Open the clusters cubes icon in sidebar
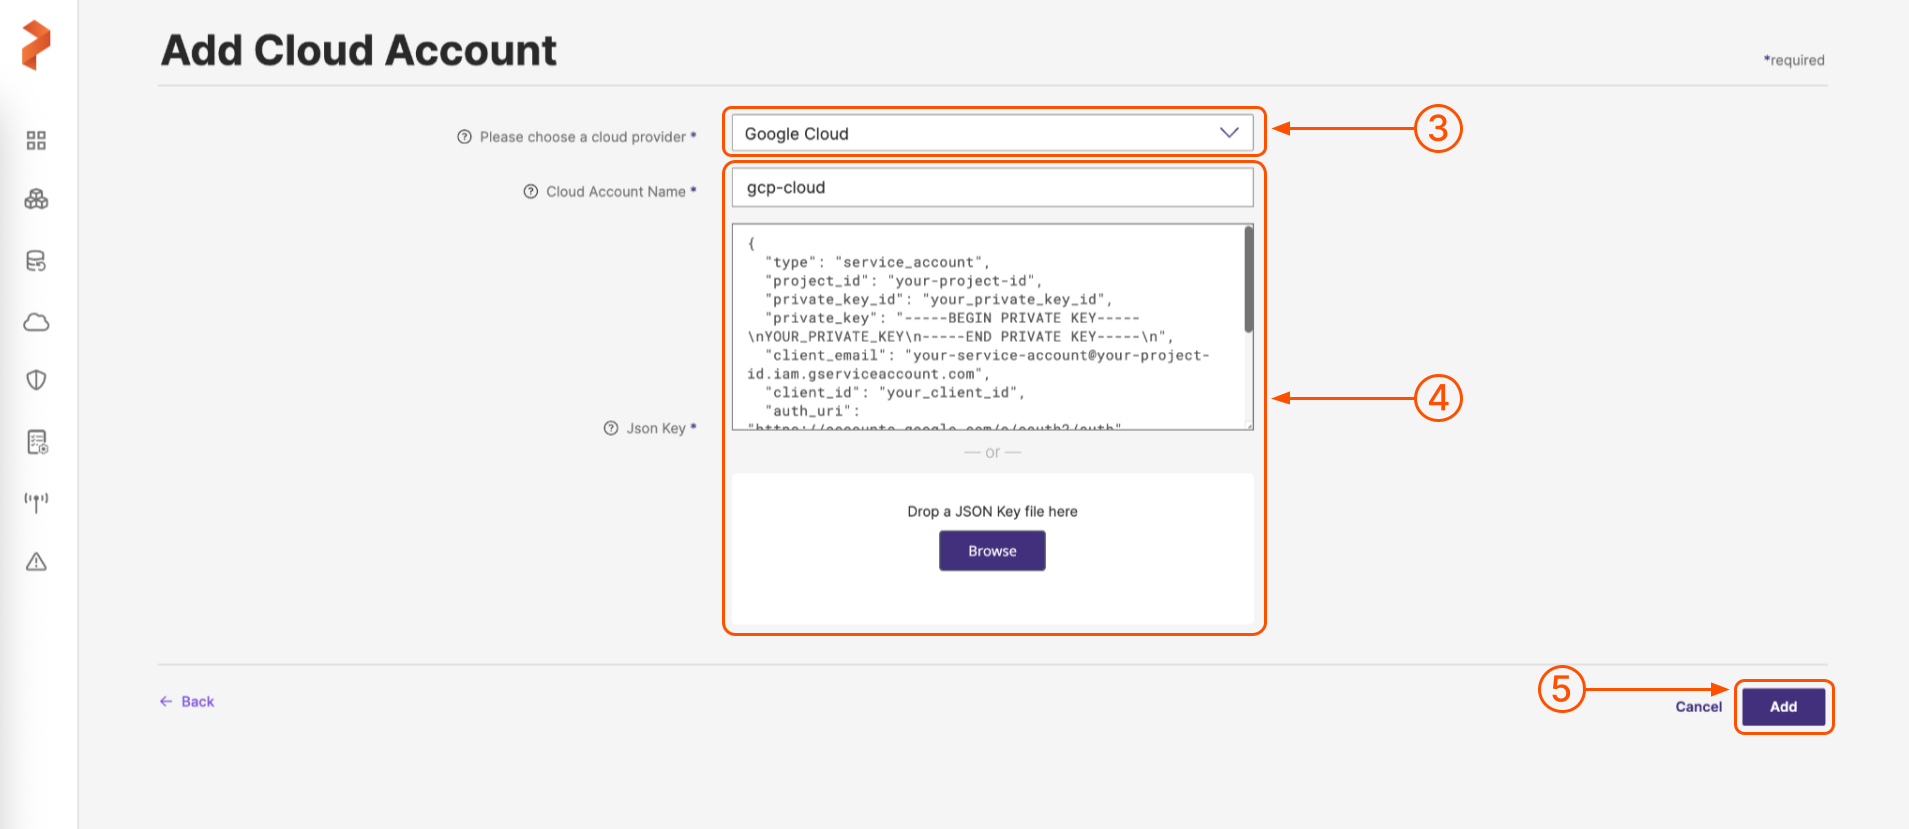 [x=36, y=200]
